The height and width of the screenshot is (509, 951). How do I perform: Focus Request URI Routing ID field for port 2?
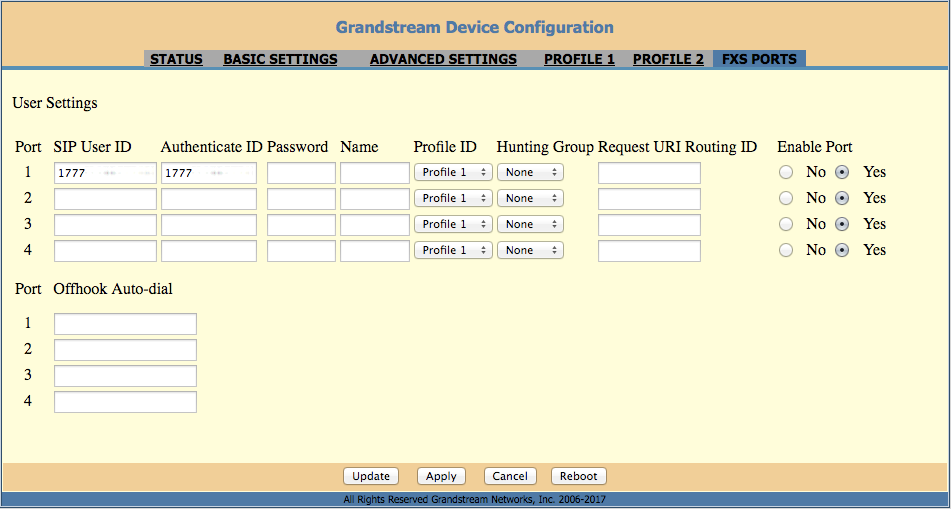pos(650,199)
